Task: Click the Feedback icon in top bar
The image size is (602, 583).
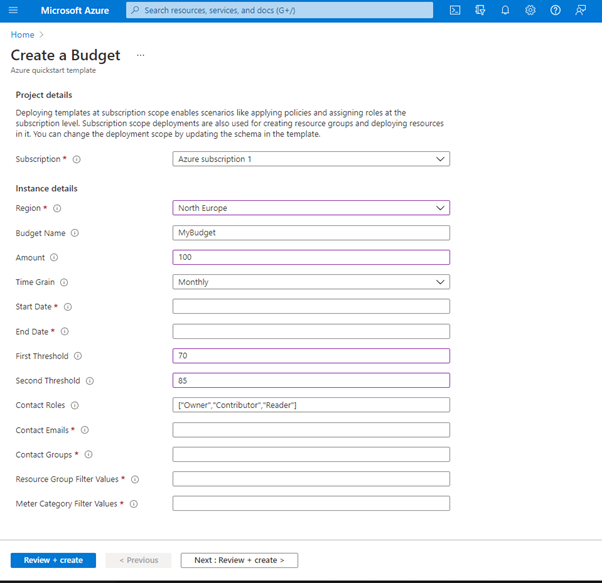Action: point(581,10)
